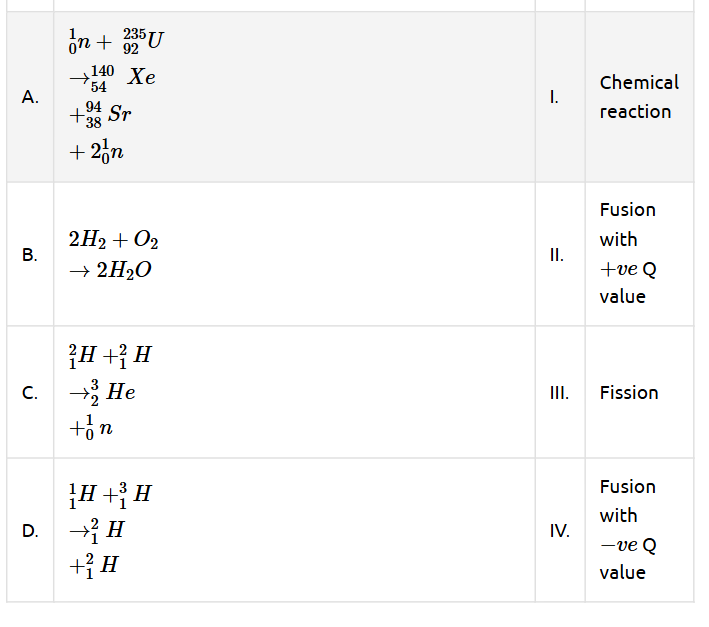This screenshot has width=709, height=627.
Task: Click Roman numeral III
Action: (558, 393)
